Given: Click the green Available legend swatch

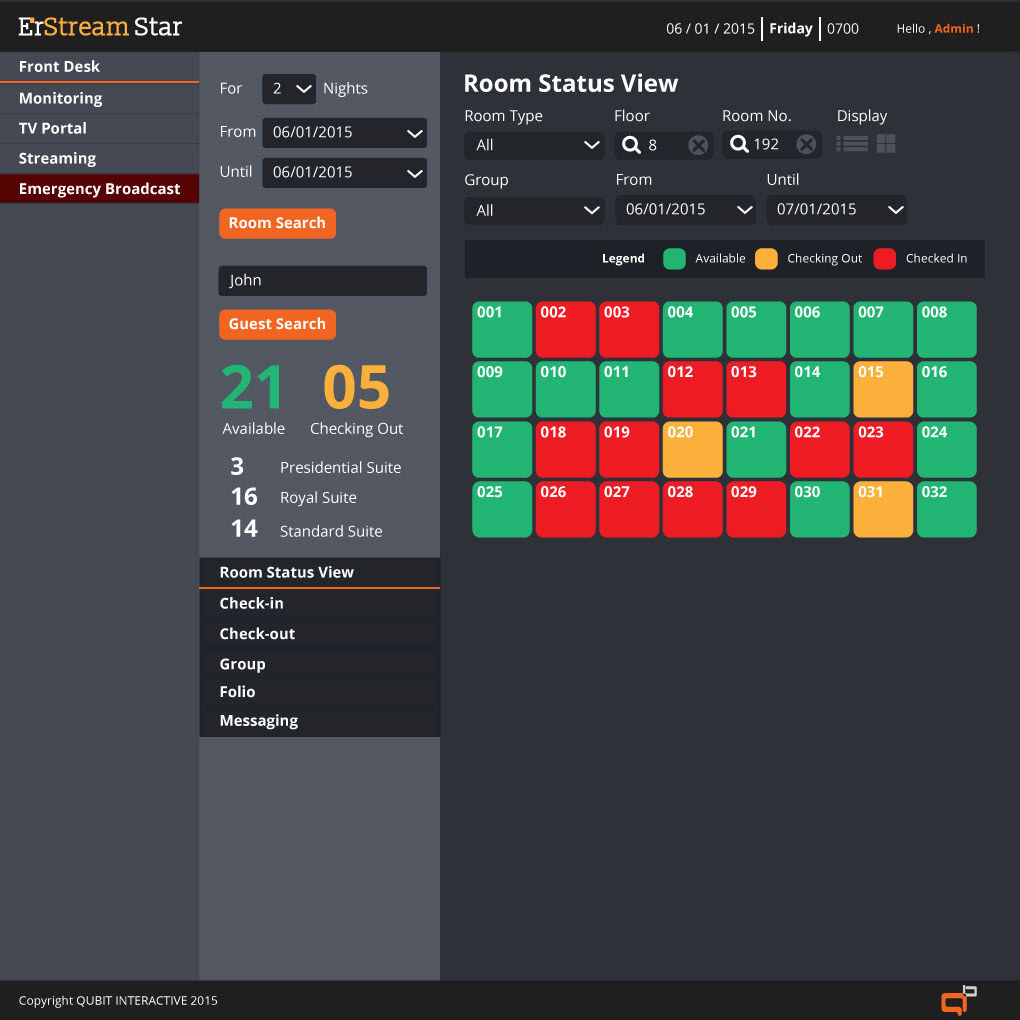Looking at the screenshot, I should [x=674, y=259].
